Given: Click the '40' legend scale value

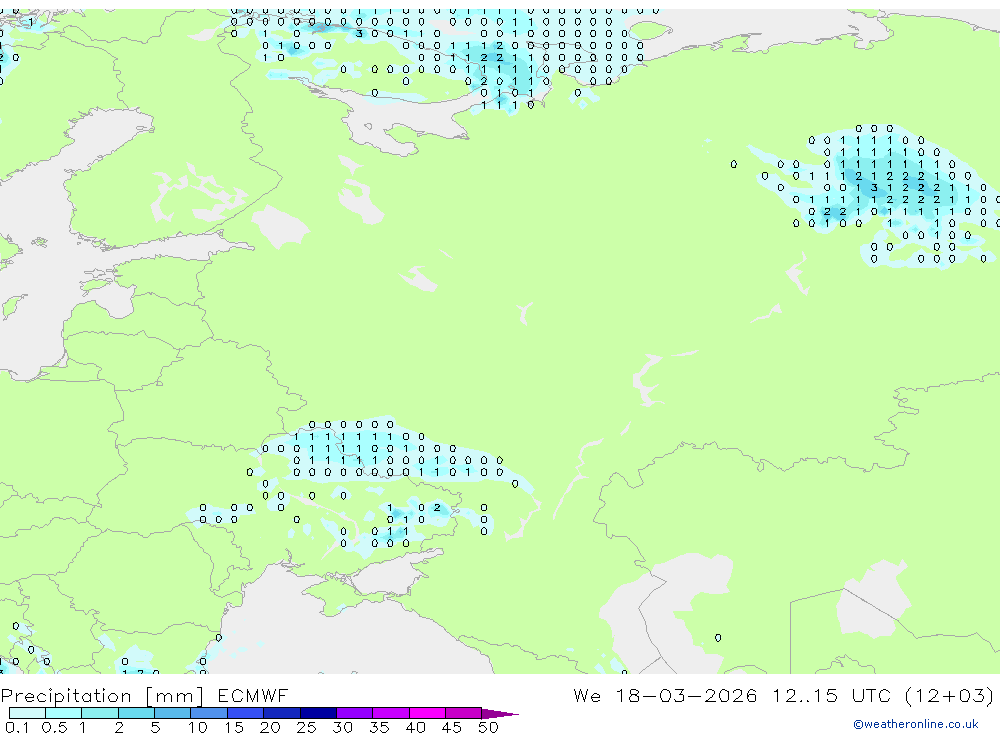Looking at the screenshot, I should click(x=415, y=727).
